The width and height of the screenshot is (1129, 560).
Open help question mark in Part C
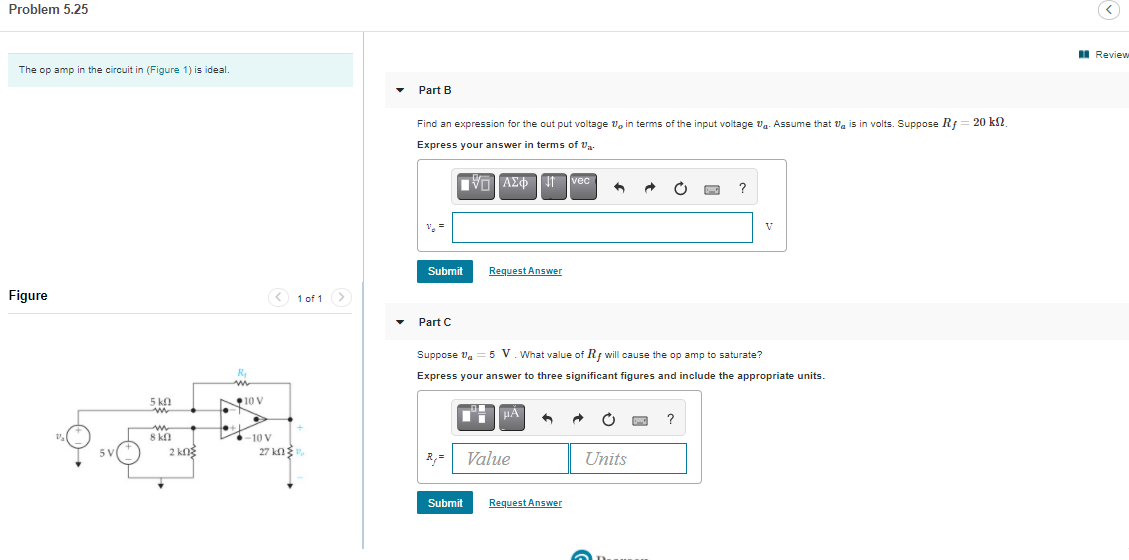click(x=670, y=419)
